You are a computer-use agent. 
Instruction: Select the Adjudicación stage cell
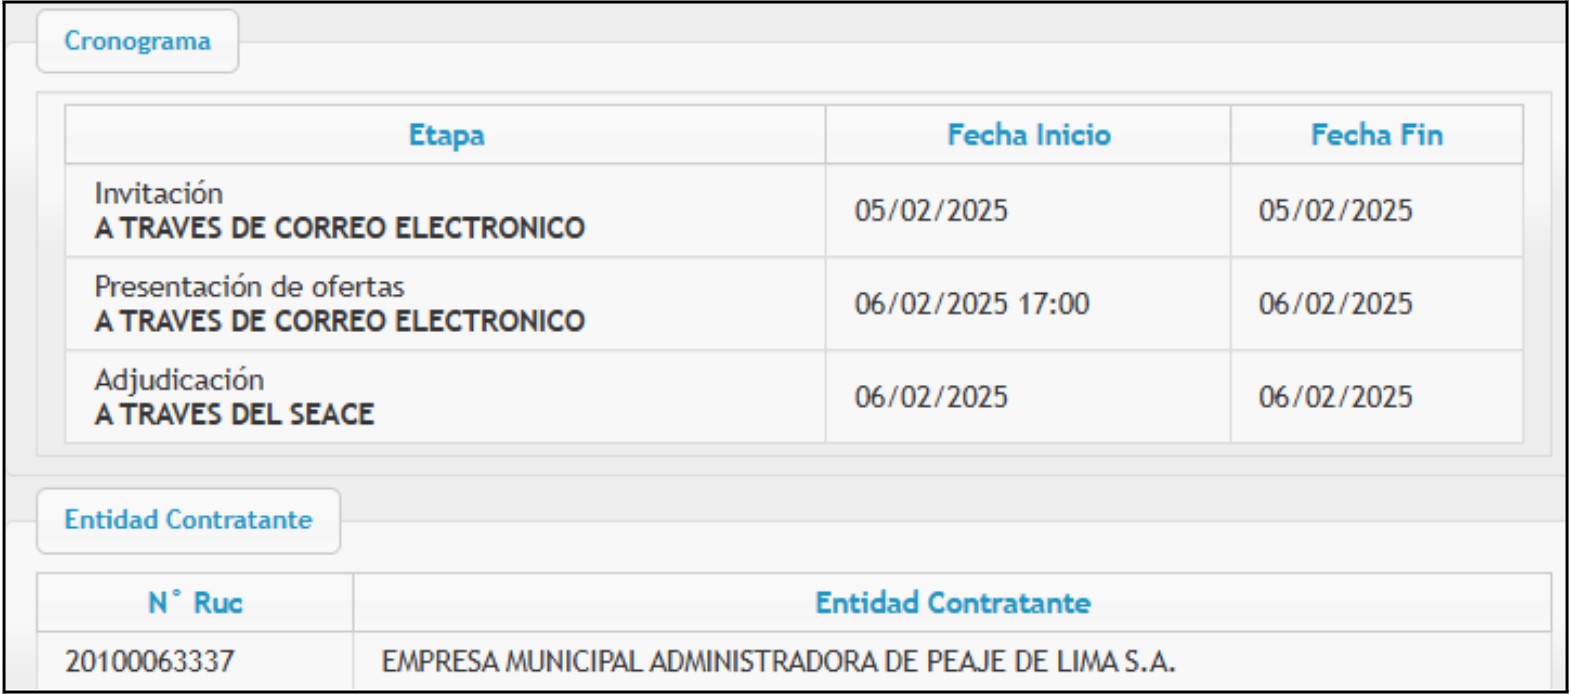(x=446, y=396)
